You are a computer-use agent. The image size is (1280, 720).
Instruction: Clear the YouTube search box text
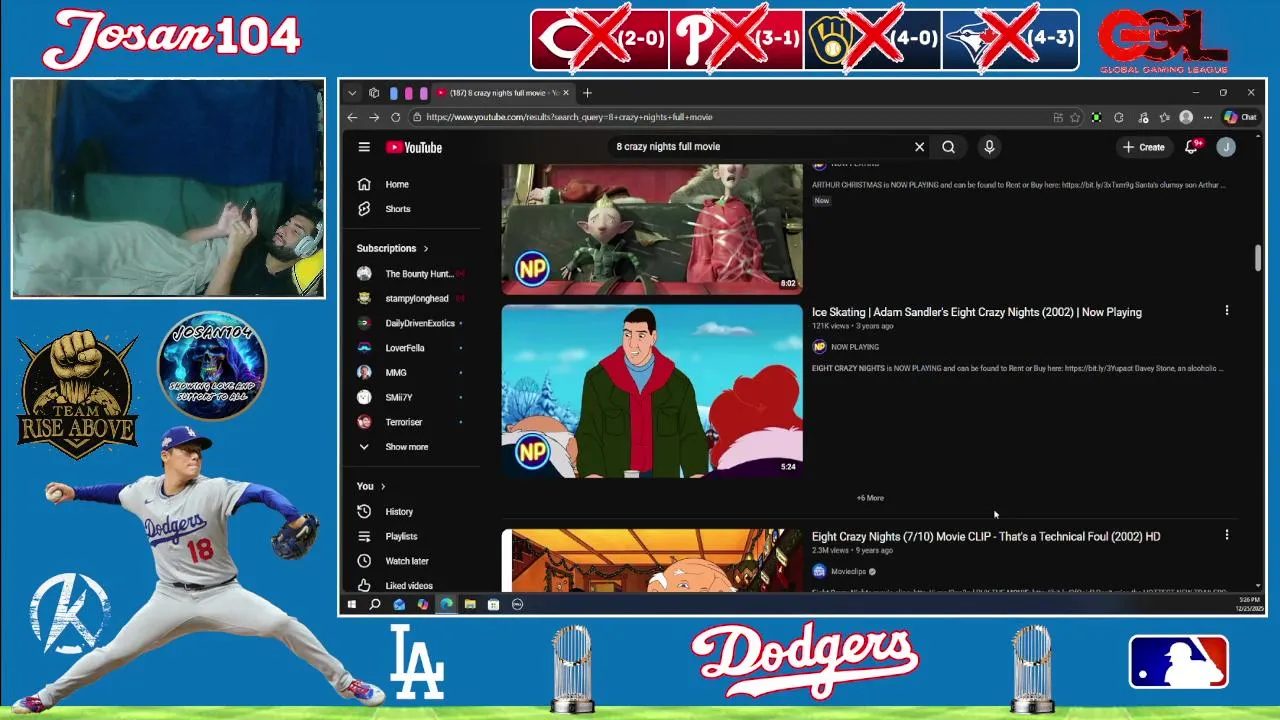(919, 147)
